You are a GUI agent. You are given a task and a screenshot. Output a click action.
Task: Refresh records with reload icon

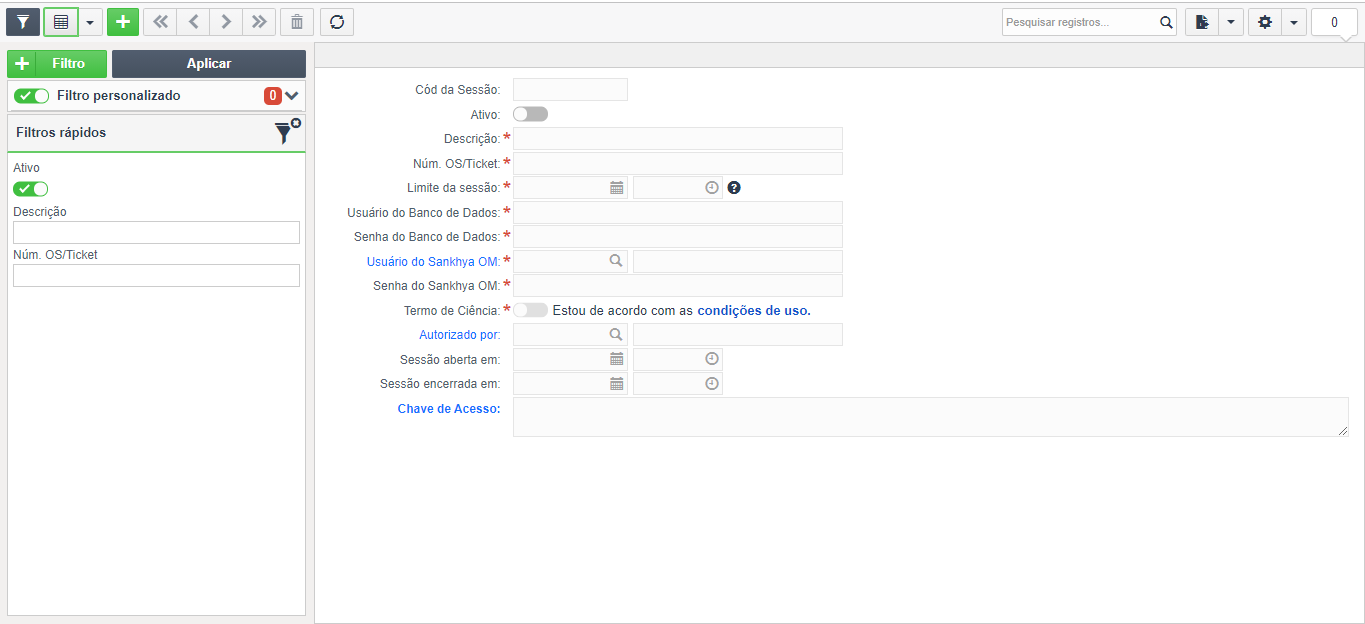pos(337,22)
